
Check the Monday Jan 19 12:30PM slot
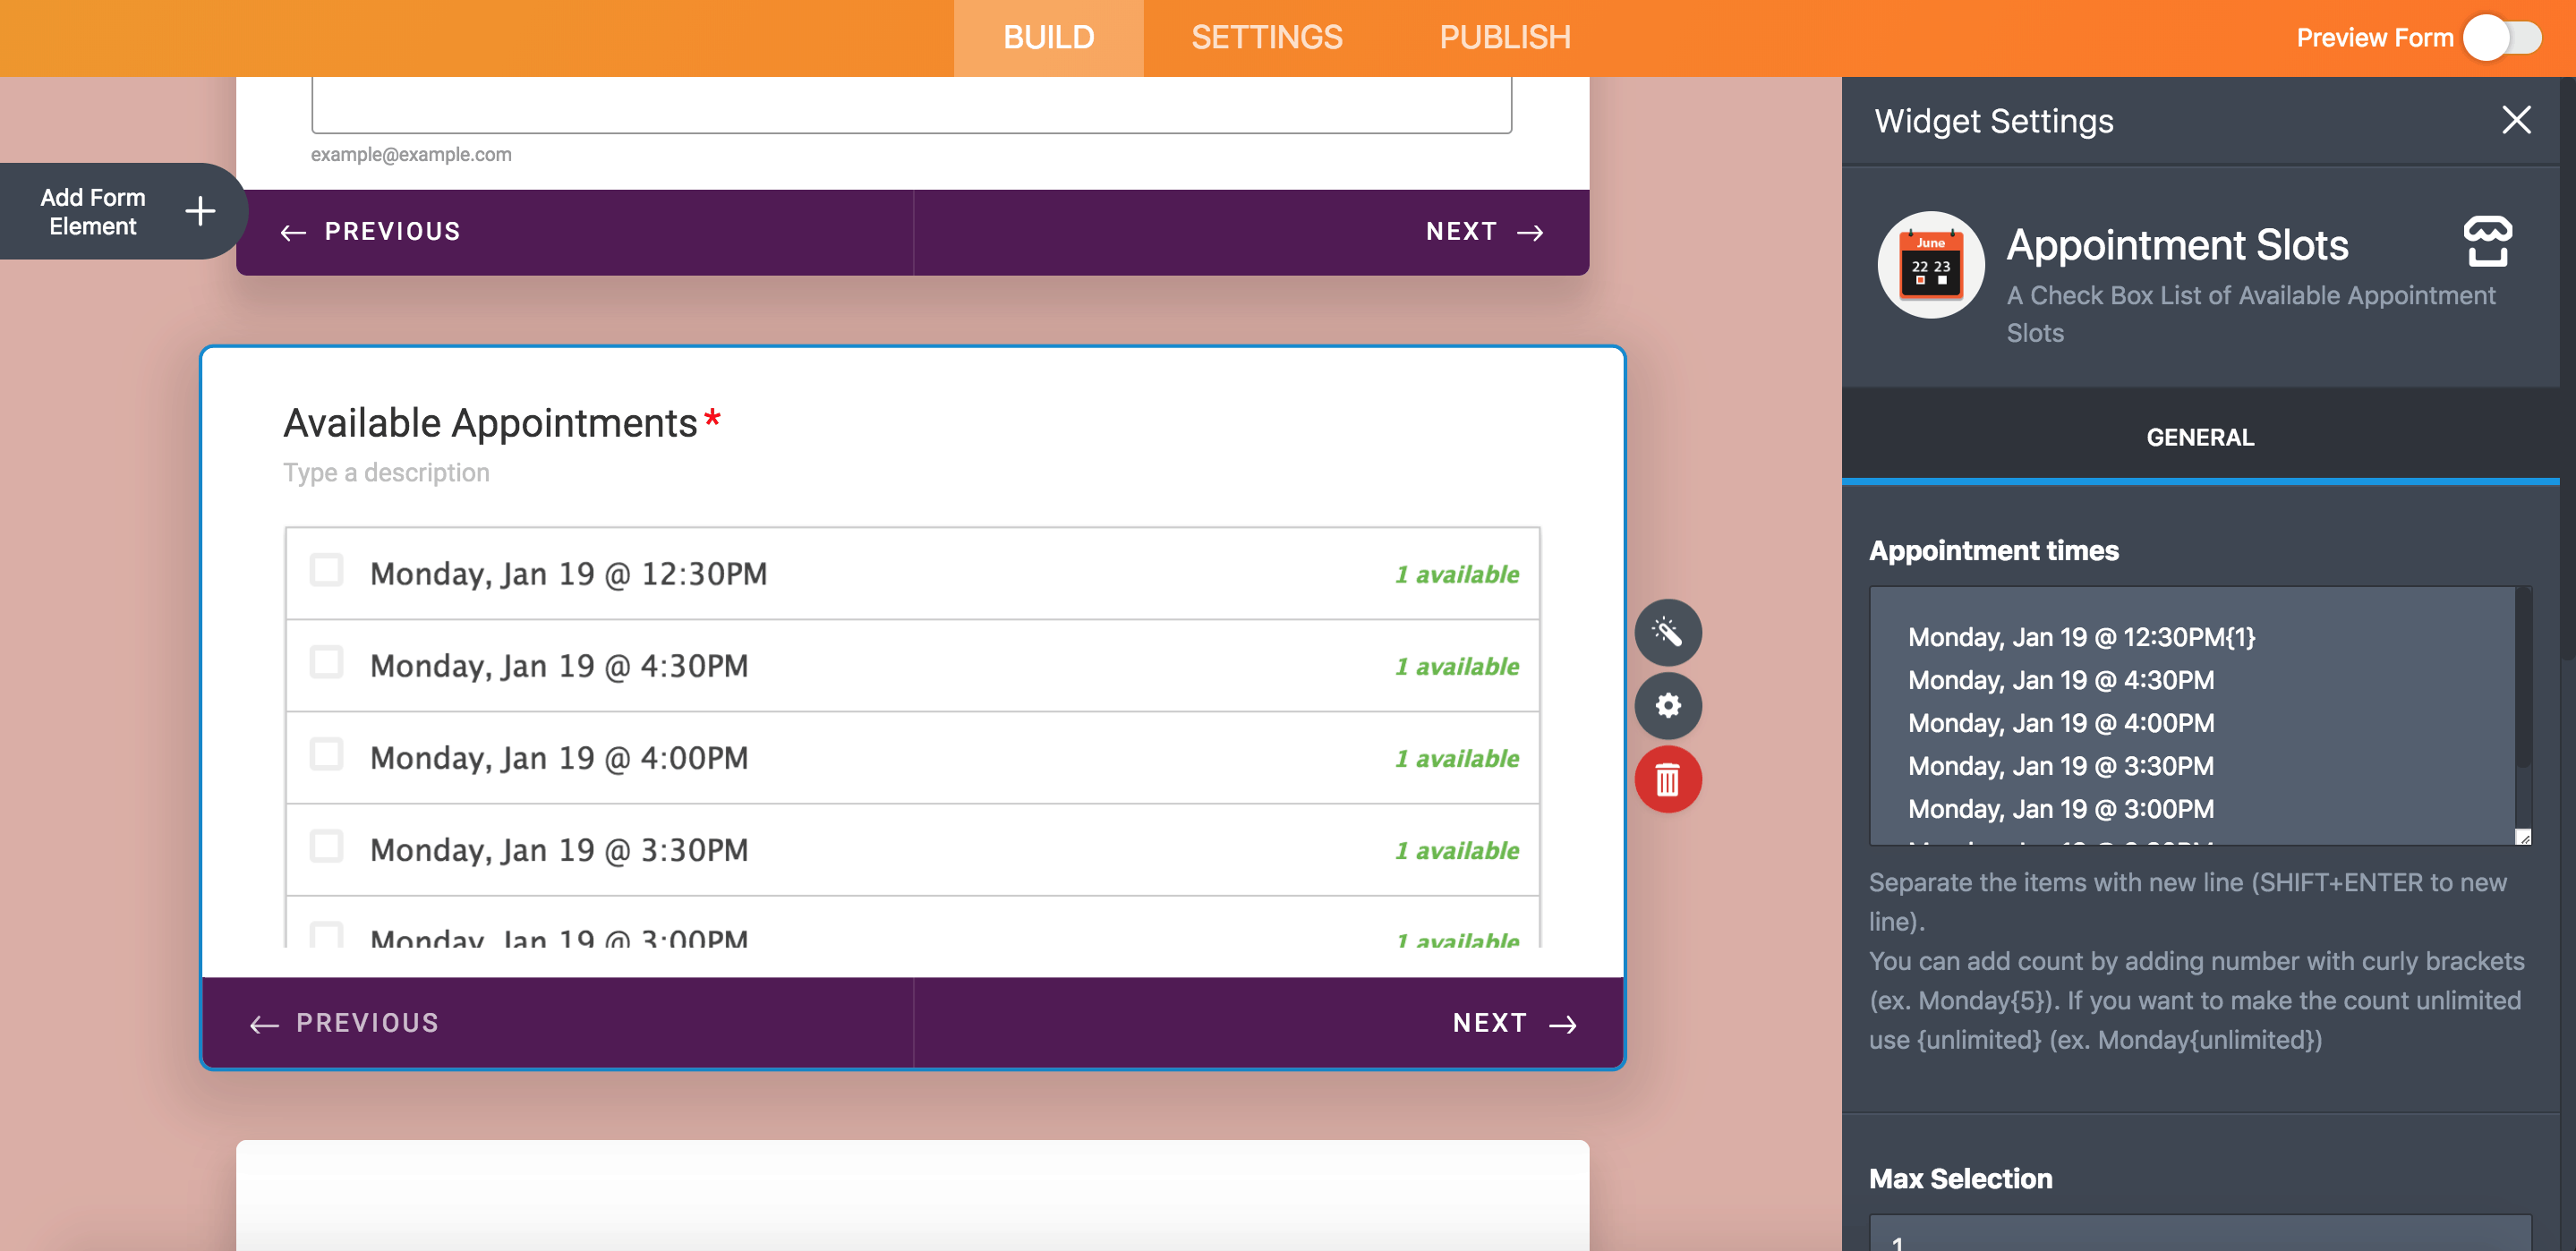(326, 571)
